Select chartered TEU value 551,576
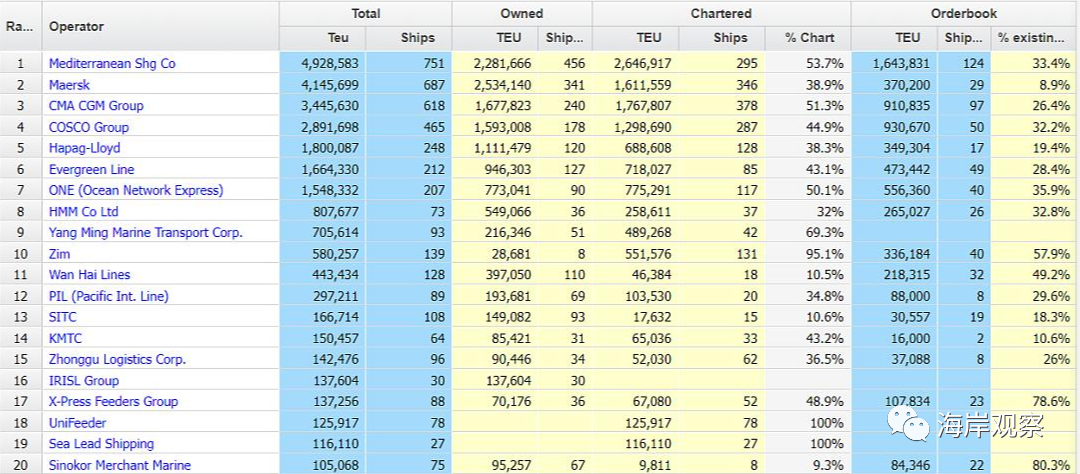Image resolution: width=1080 pixels, height=474 pixels. pos(648,254)
